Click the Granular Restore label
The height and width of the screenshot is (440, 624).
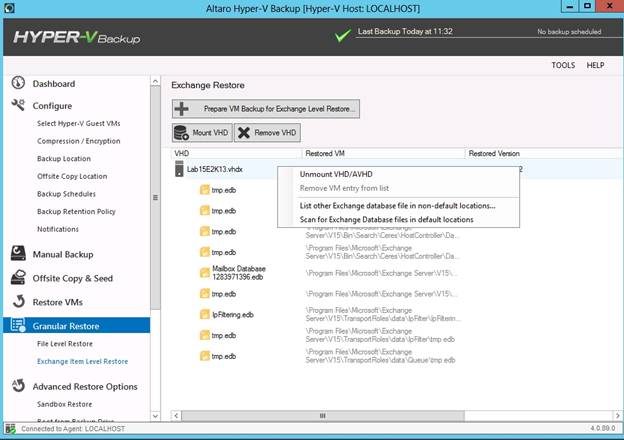pos(66,326)
